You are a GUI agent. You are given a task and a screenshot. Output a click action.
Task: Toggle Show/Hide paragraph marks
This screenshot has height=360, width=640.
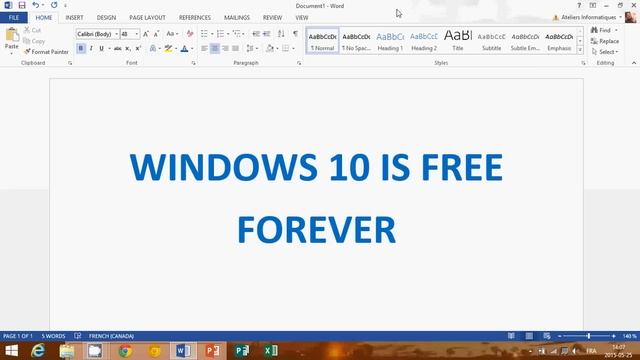pyautogui.click(x=295, y=34)
